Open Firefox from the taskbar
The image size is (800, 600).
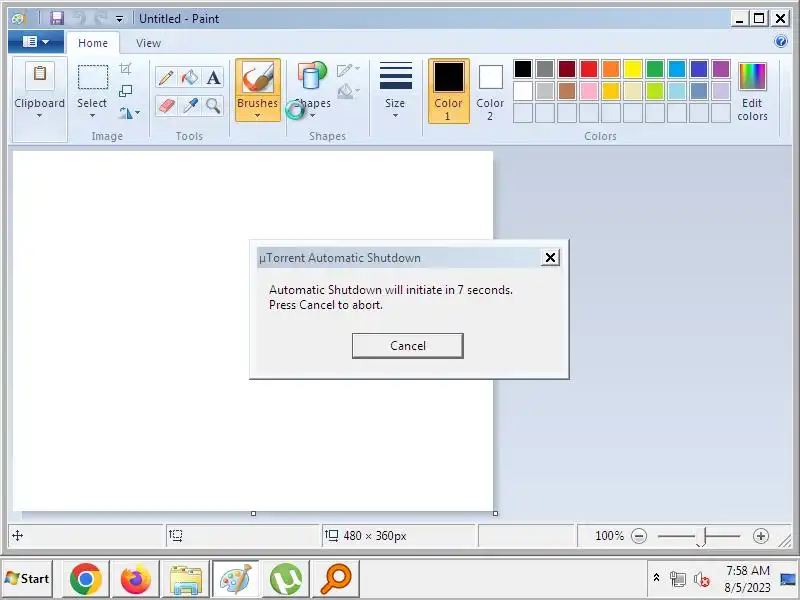135,579
